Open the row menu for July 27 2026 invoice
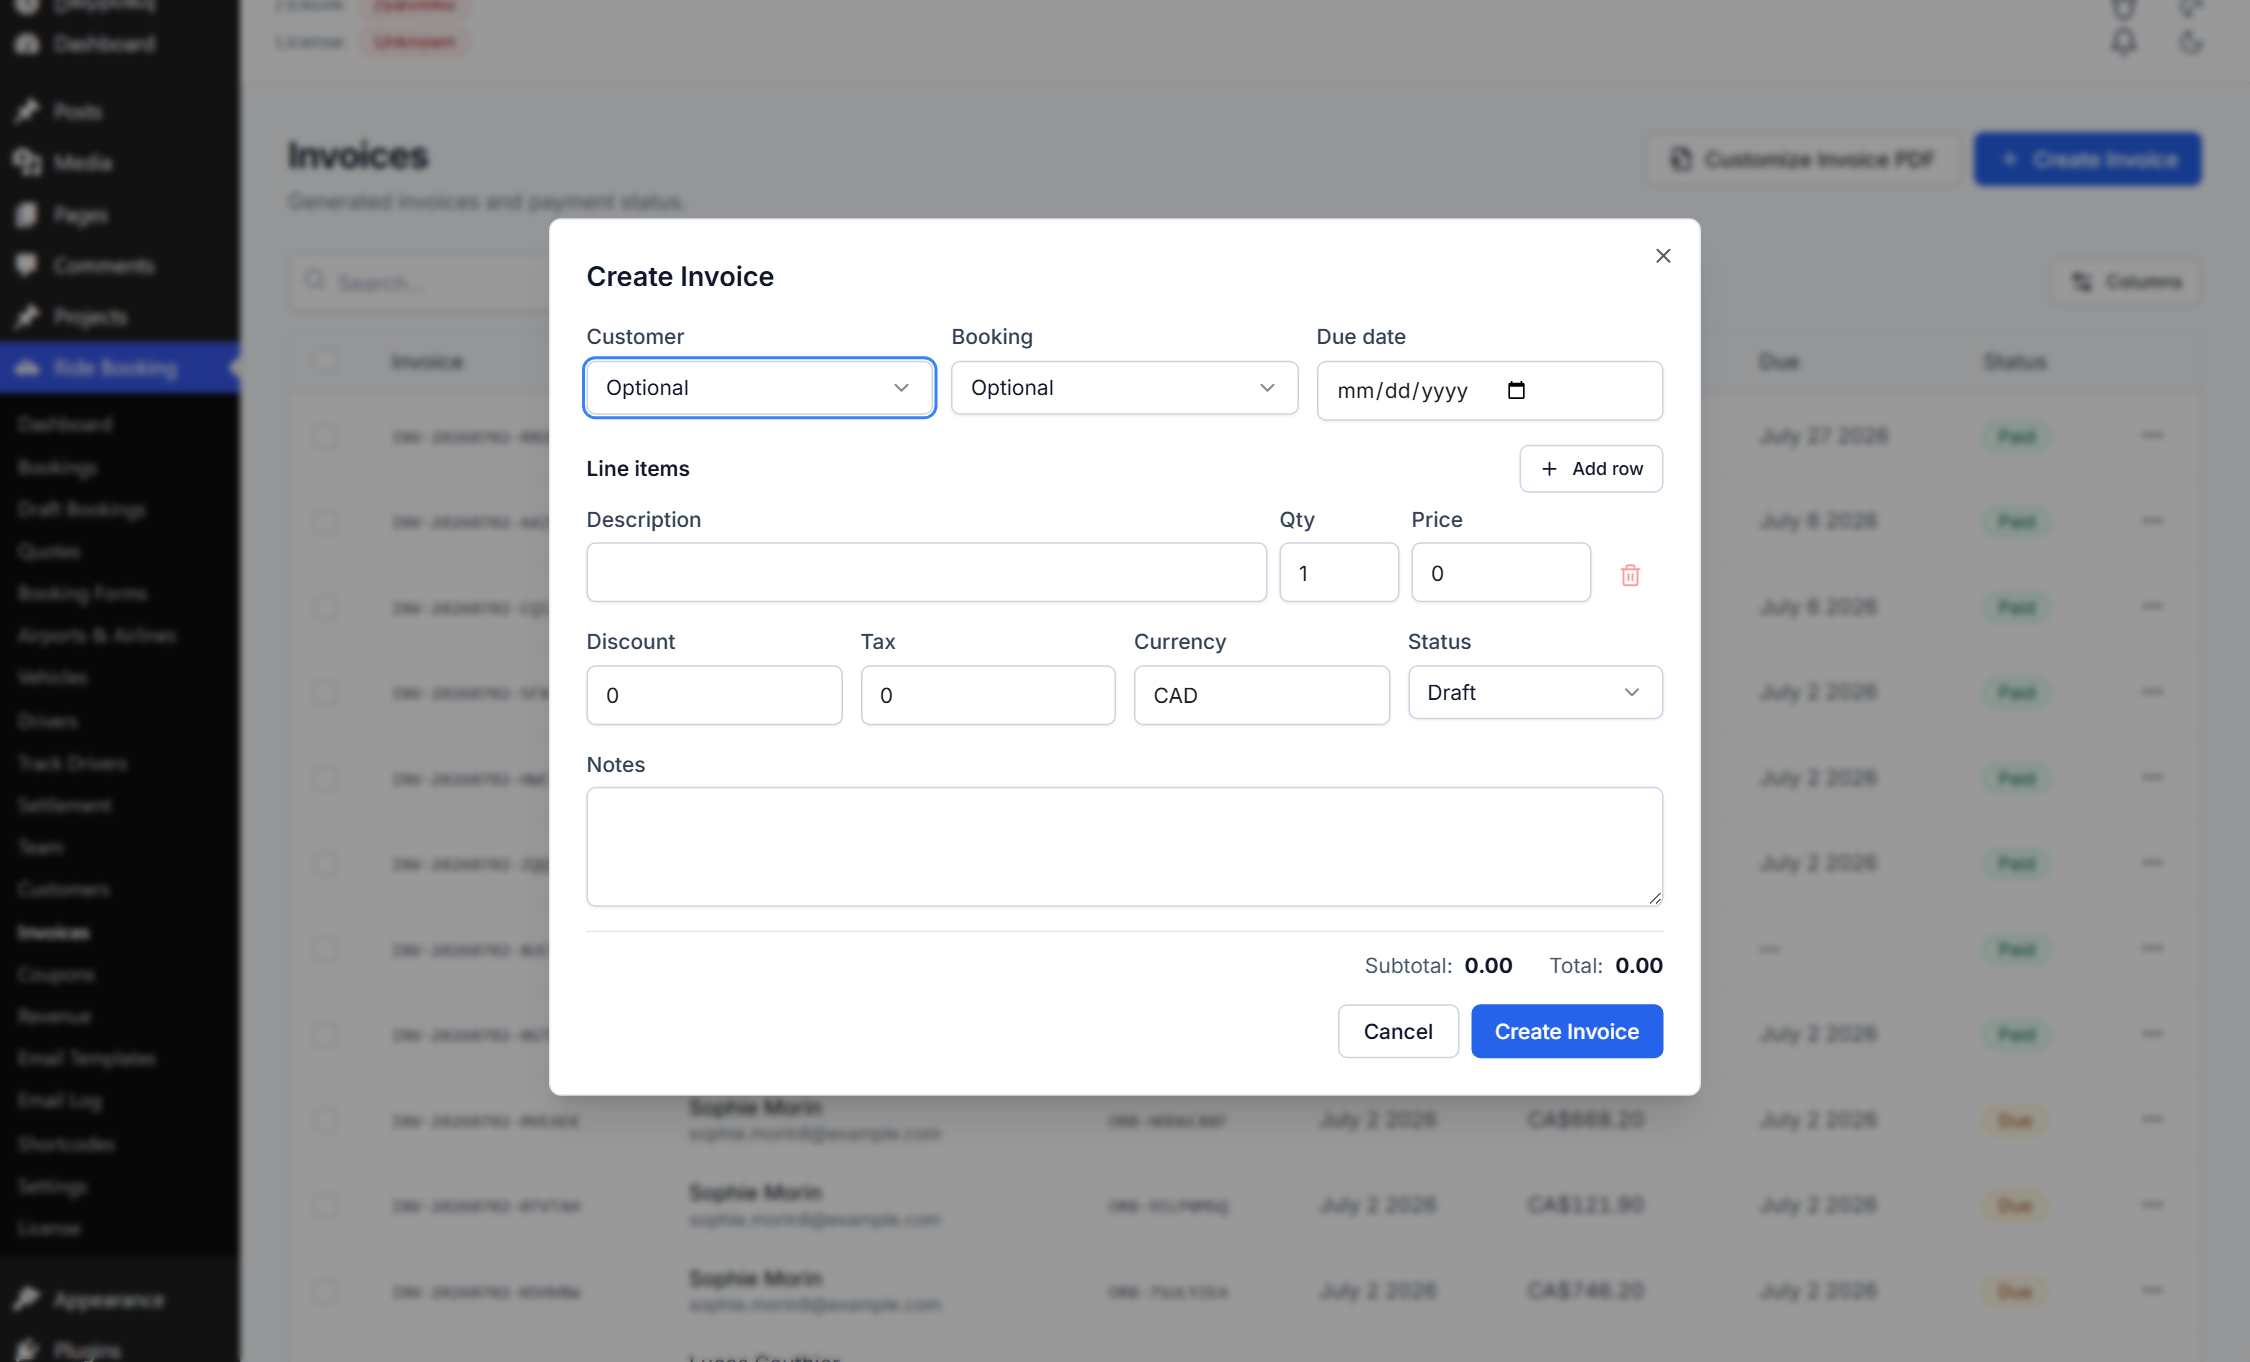 click(2152, 435)
